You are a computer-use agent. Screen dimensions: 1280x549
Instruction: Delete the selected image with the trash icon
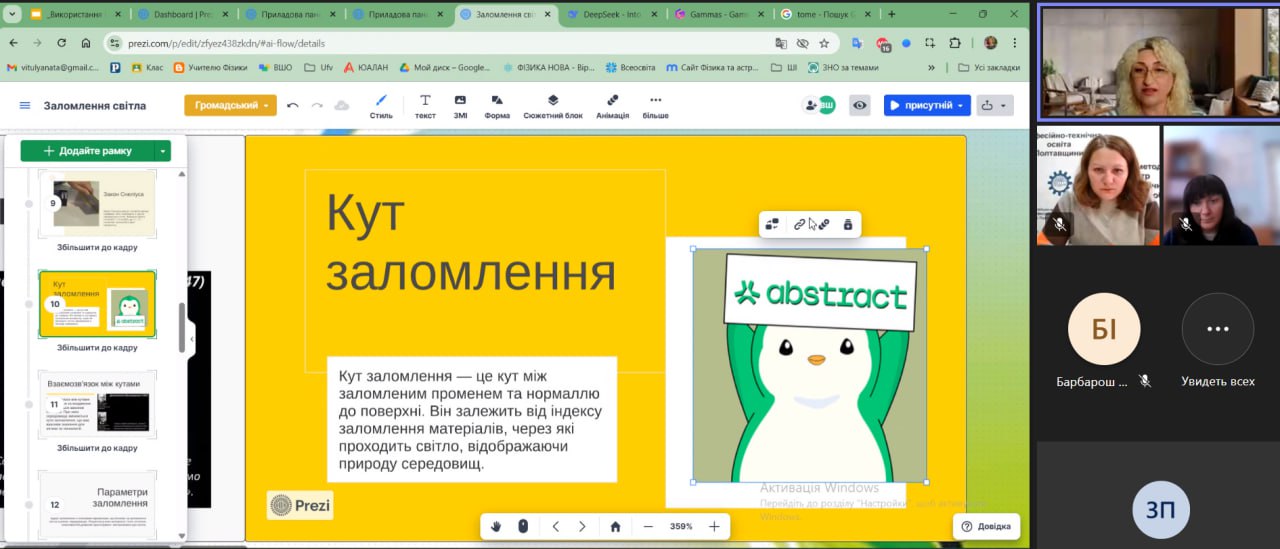click(x=848, y=224)
